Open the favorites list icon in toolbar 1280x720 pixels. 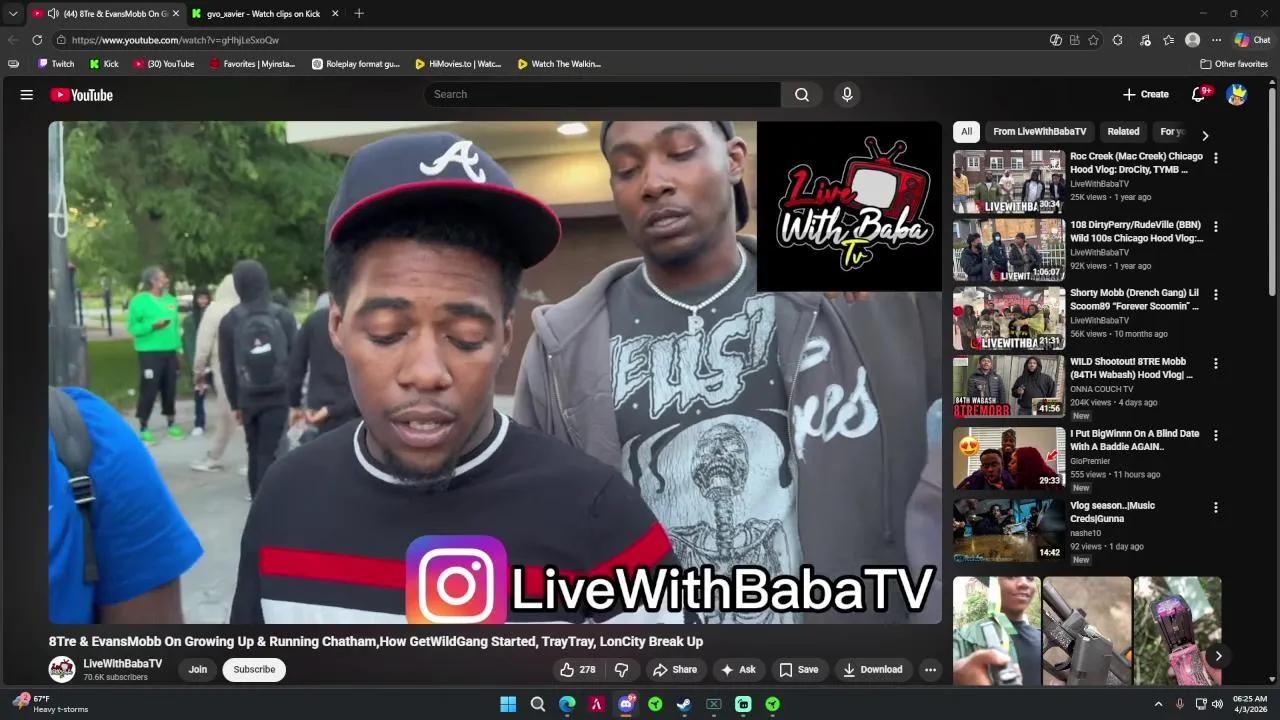tap(1169, 40)
